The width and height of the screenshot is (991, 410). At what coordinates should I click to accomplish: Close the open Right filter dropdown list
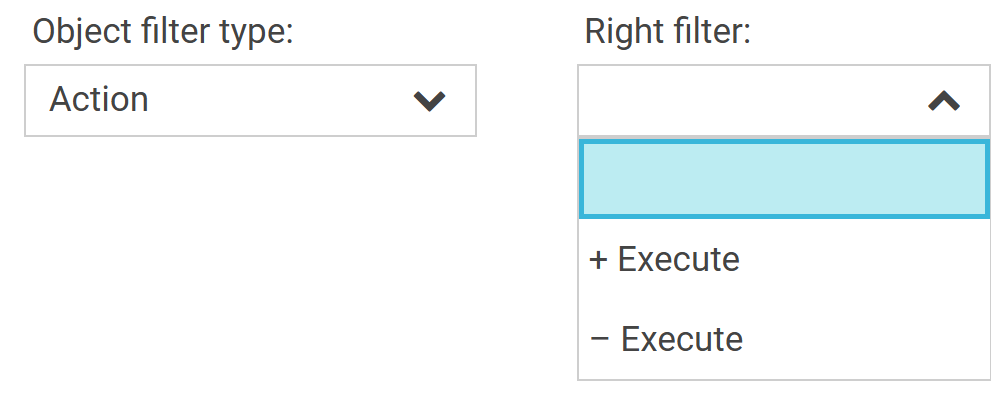click(944, 101)
